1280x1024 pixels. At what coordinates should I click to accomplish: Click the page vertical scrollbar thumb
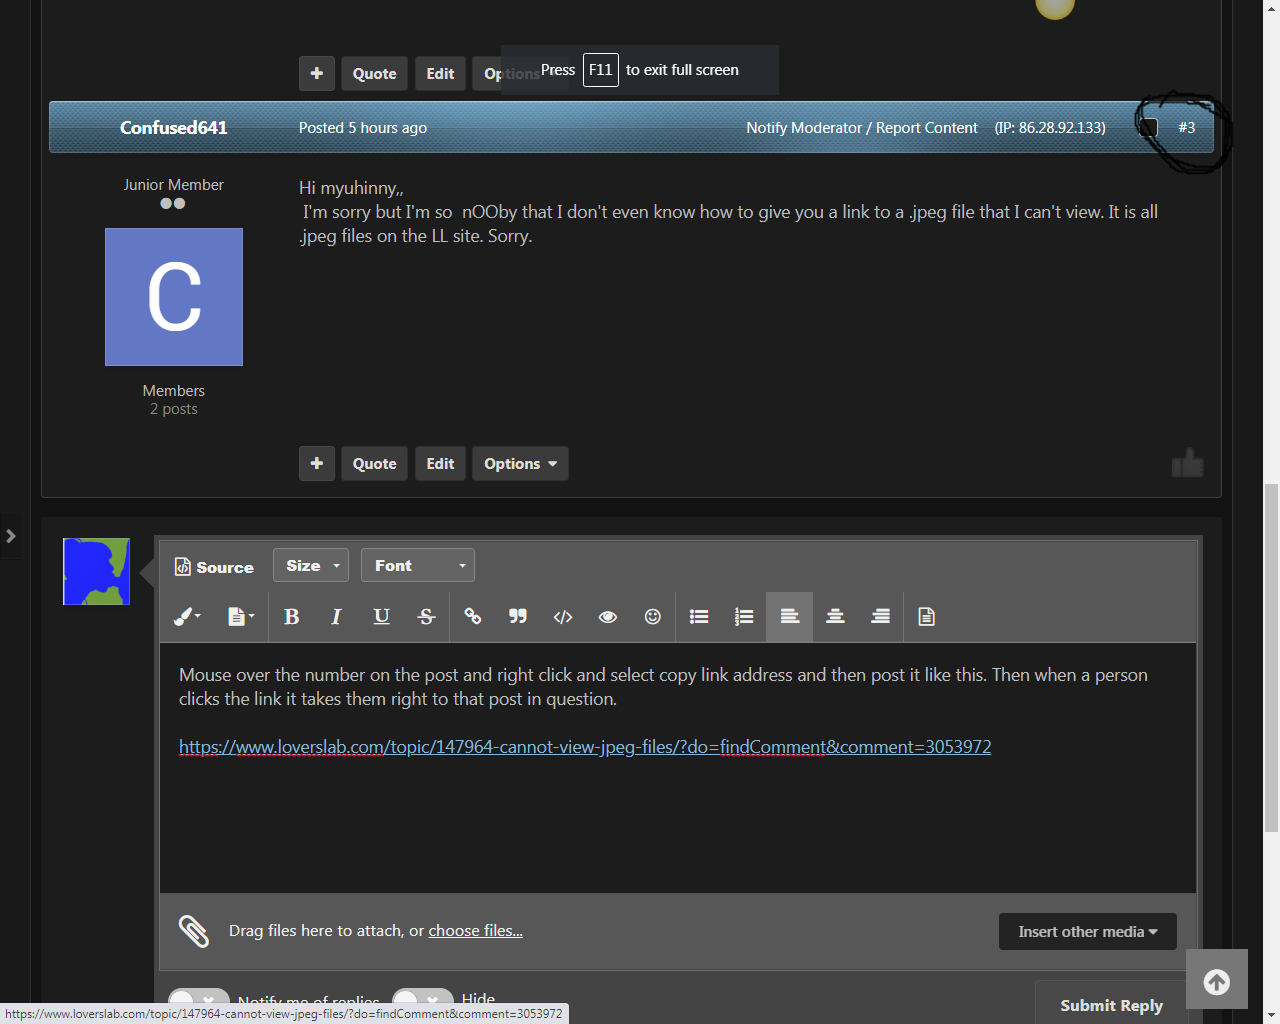(x=1271, y=657)
